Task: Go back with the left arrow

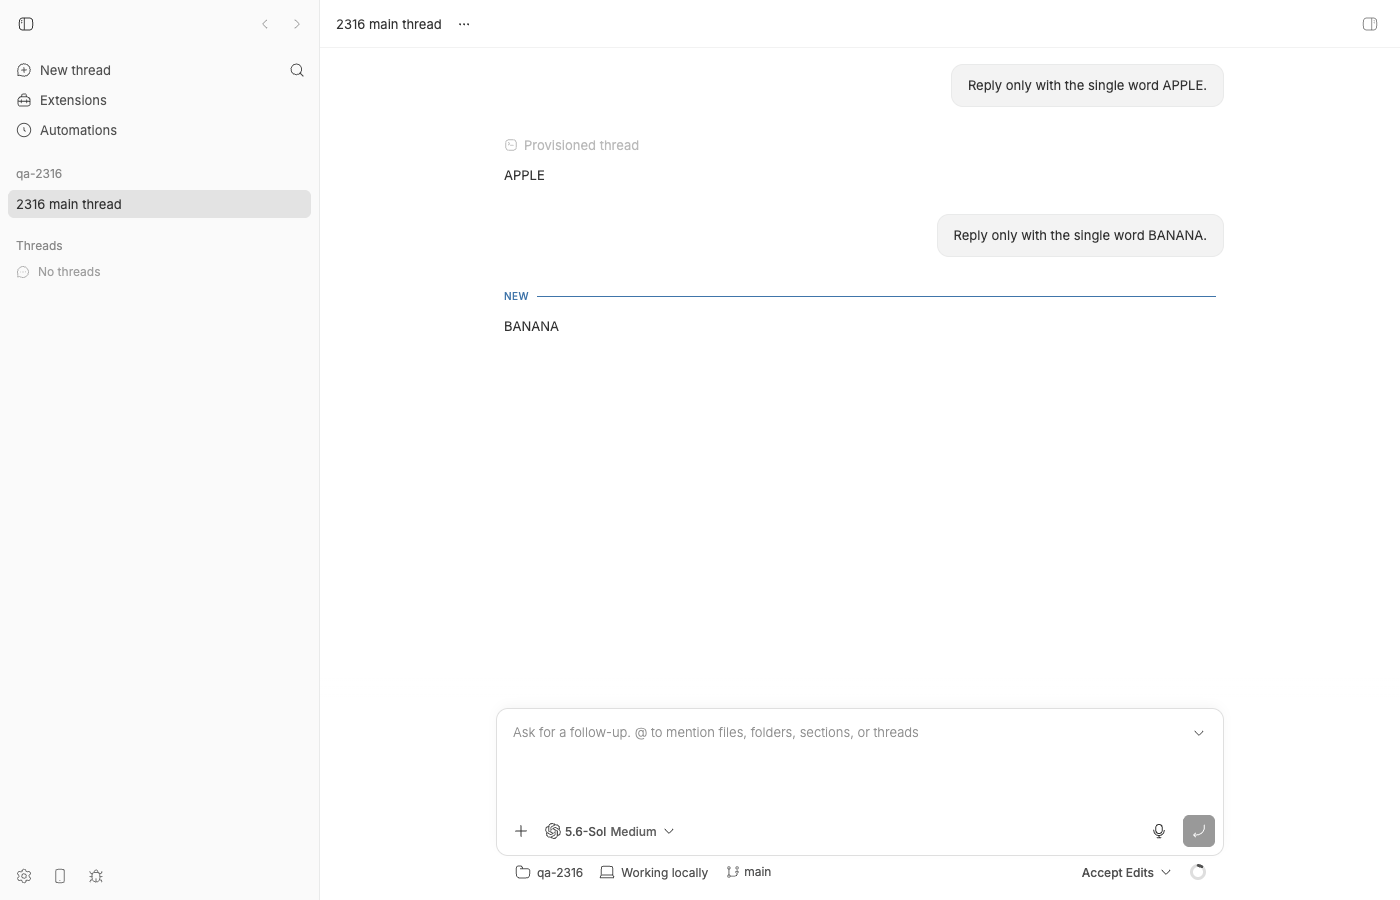Action: pyautogui.click(x=265, y=24)
